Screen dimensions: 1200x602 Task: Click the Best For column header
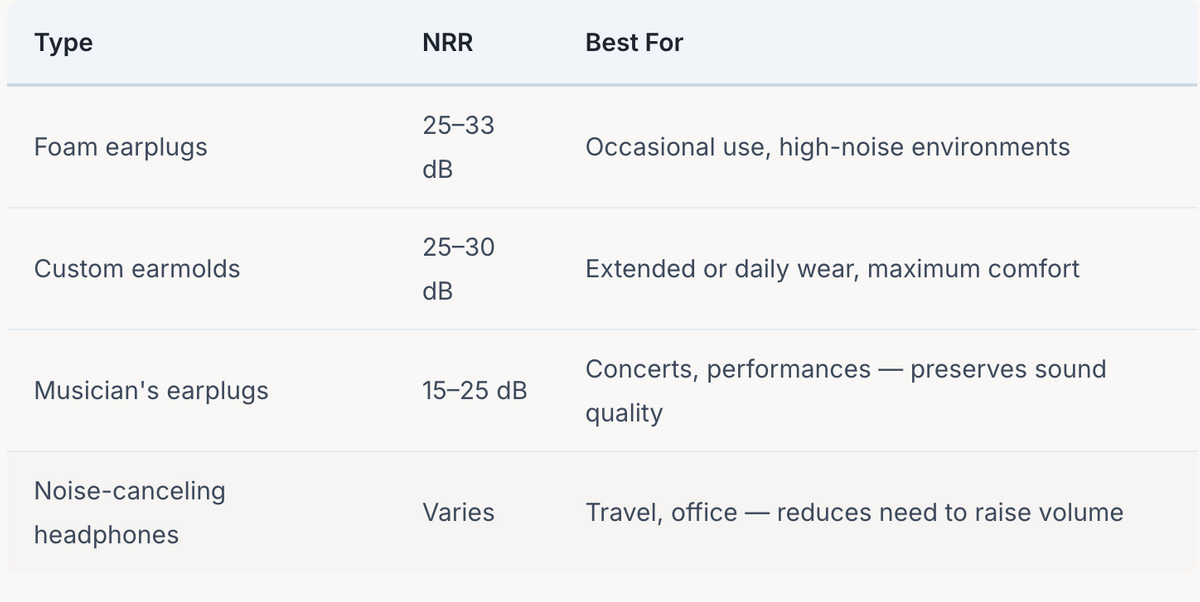click(634, 43)
